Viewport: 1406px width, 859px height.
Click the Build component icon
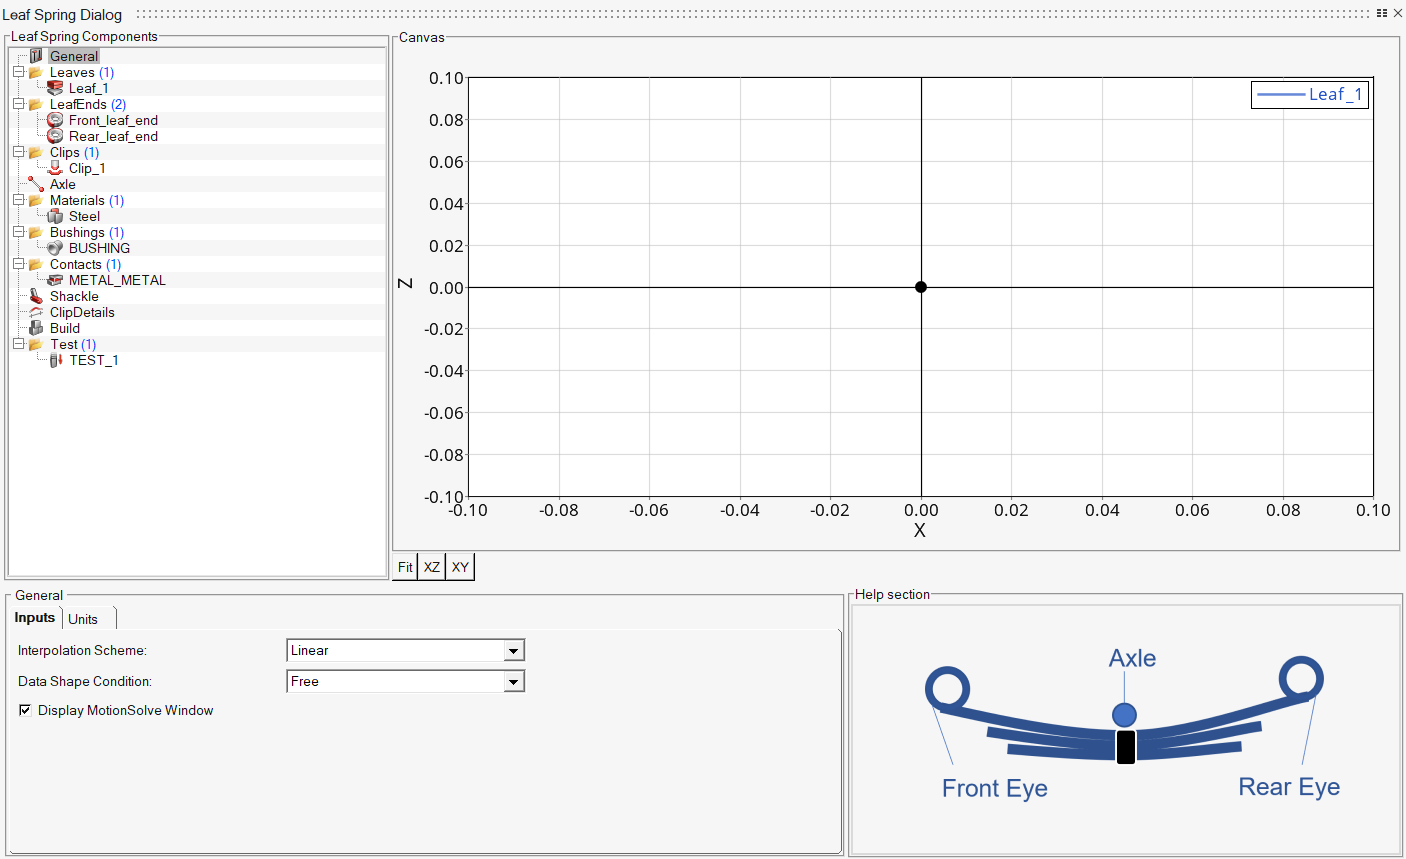click(37, 328)
